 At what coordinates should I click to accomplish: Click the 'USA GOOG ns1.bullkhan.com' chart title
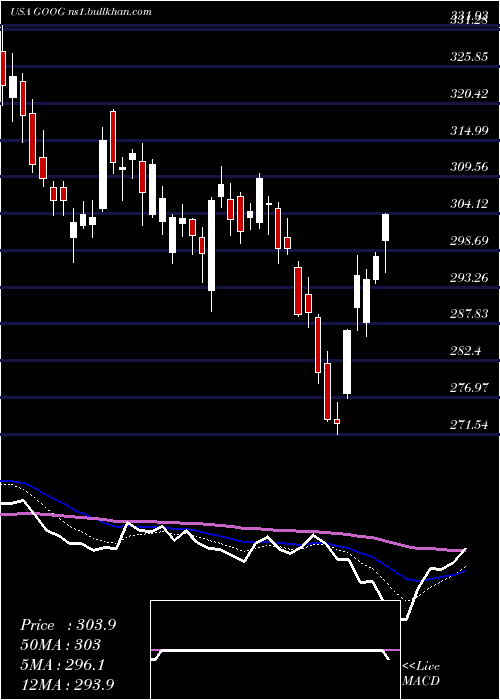coord(81,12)
